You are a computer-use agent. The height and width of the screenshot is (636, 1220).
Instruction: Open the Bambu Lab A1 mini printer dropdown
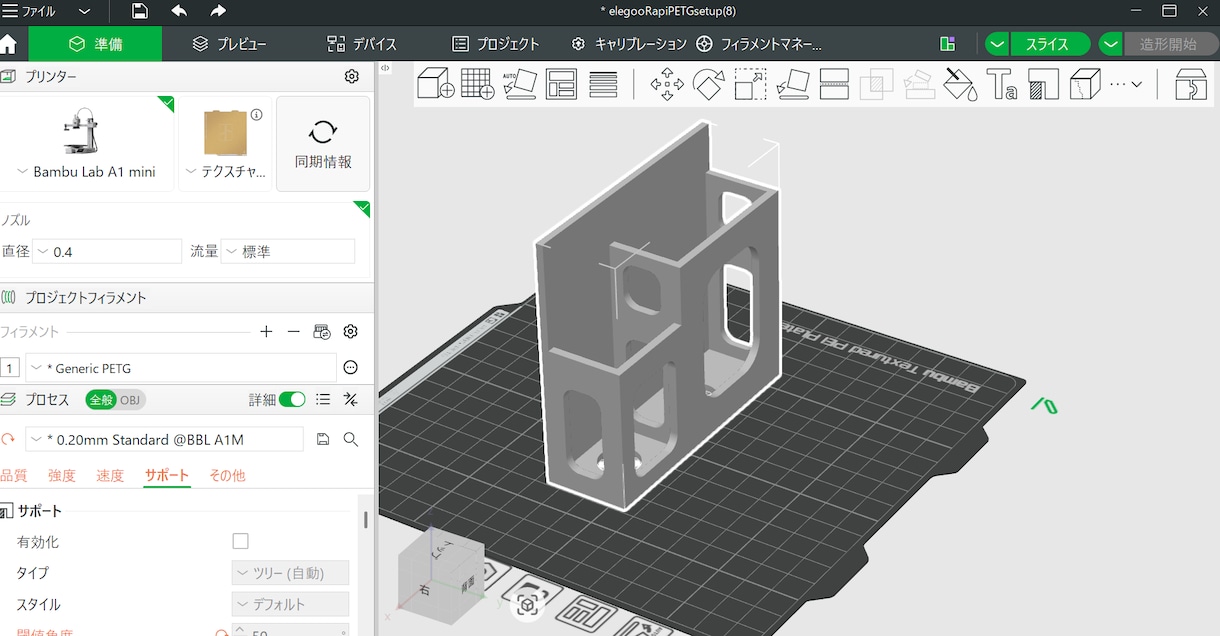pos(87,172)
